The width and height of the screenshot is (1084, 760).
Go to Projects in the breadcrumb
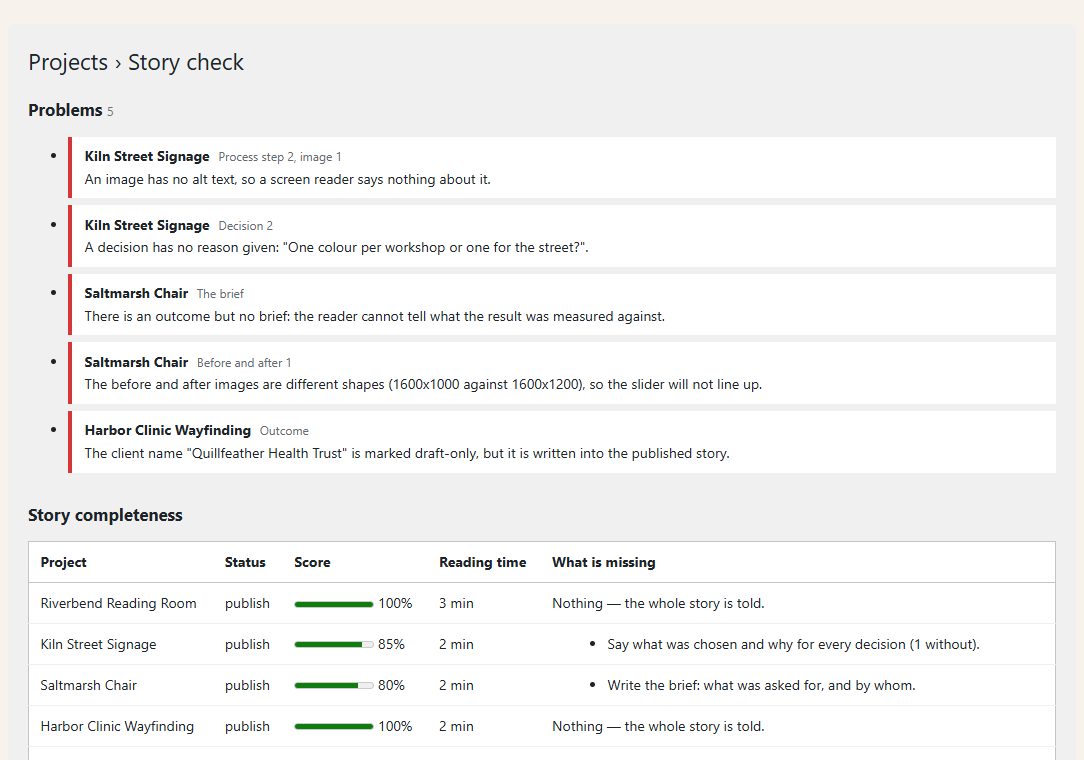[x=68, y=62]
